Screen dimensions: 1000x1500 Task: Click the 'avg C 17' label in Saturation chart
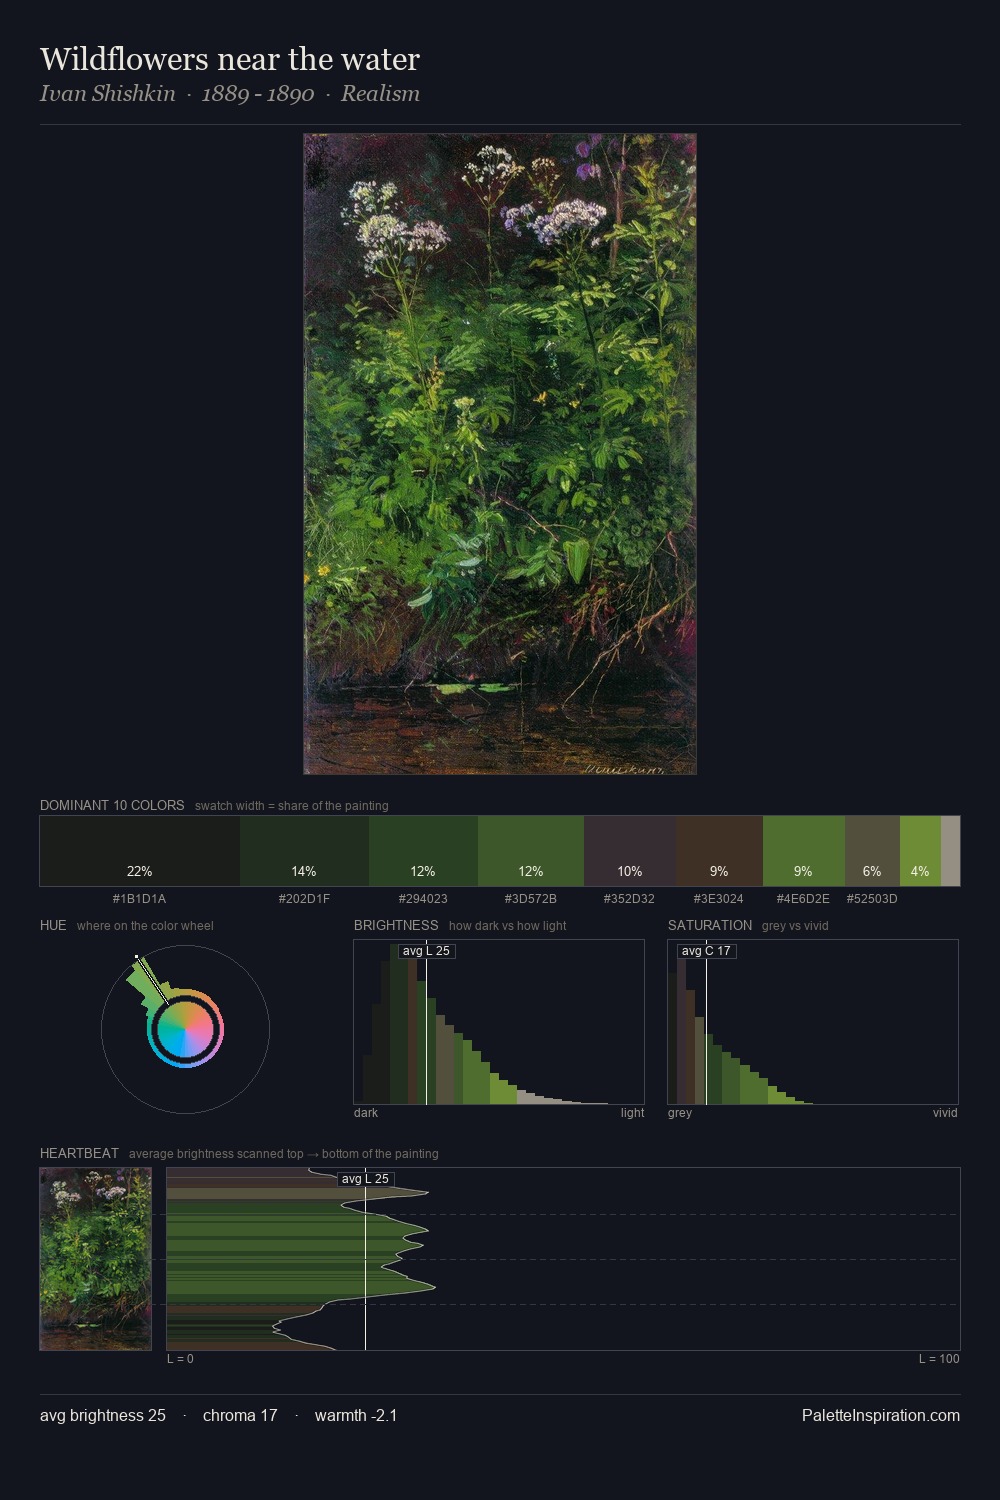[x=706, y=951]
